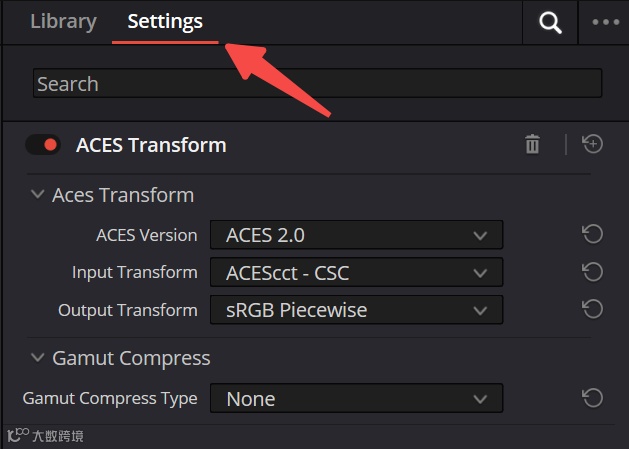Delete the ACES Transform effect
Image resolution: width=629 pixels, height=449 pixels.
[532, 145]
